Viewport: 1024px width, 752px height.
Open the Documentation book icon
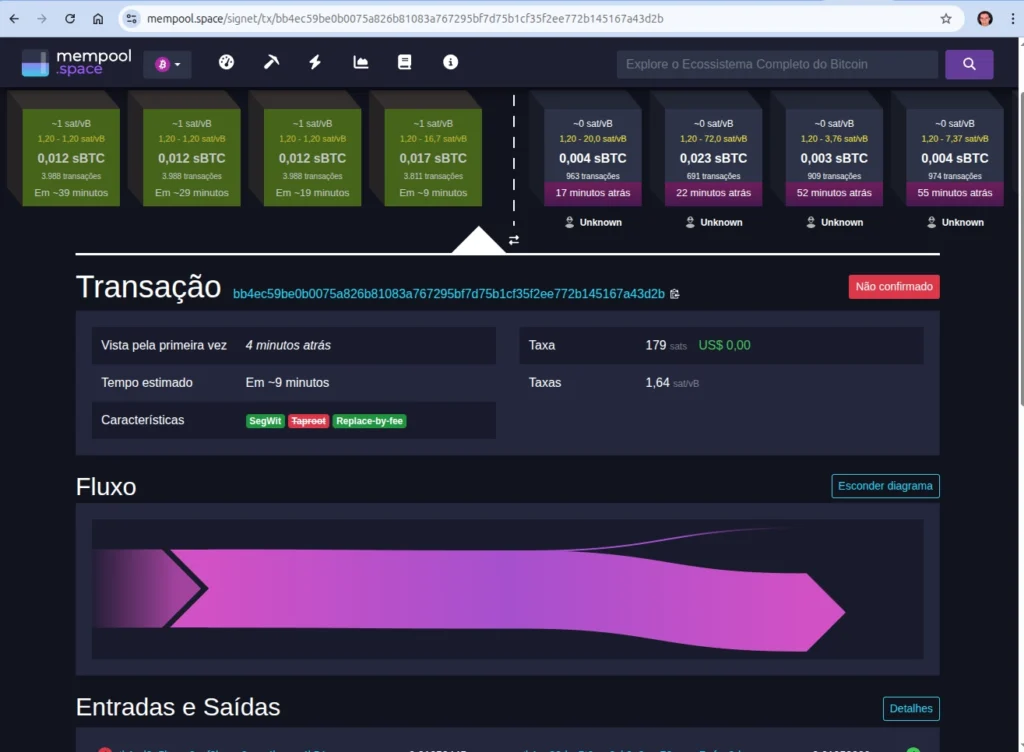click(x=405, y=62)
